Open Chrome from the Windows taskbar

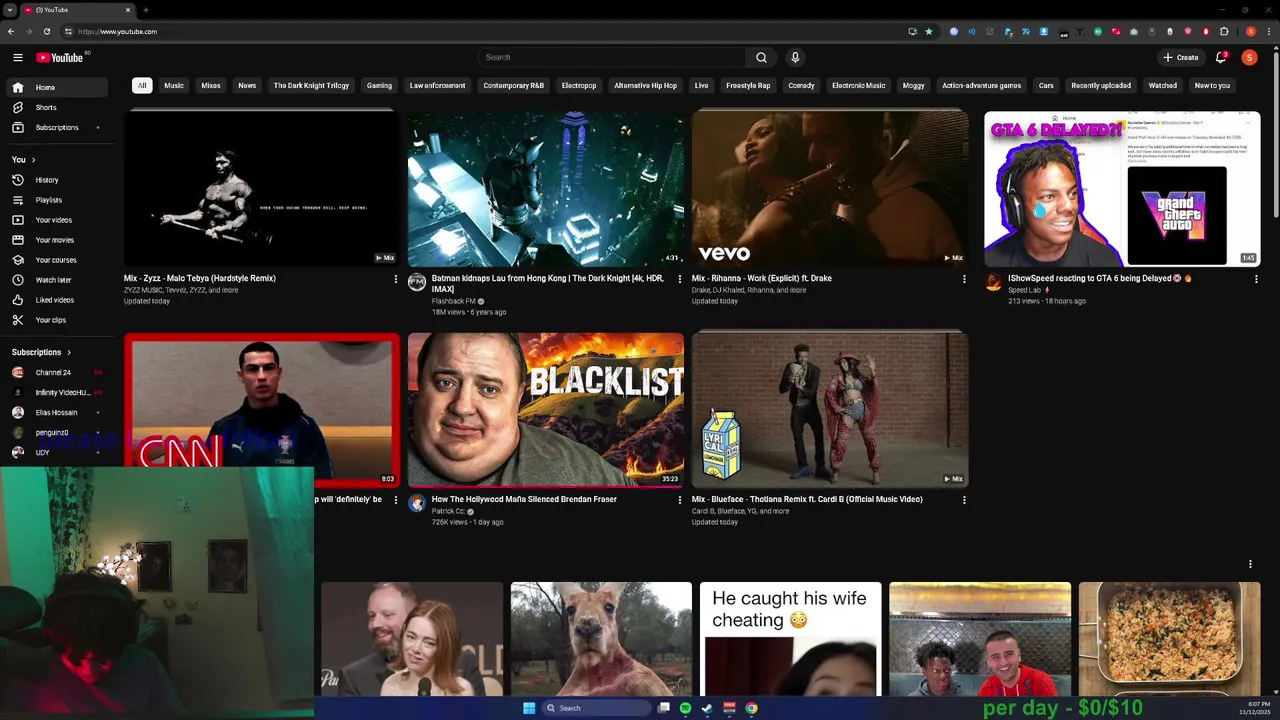pos(751,708)
